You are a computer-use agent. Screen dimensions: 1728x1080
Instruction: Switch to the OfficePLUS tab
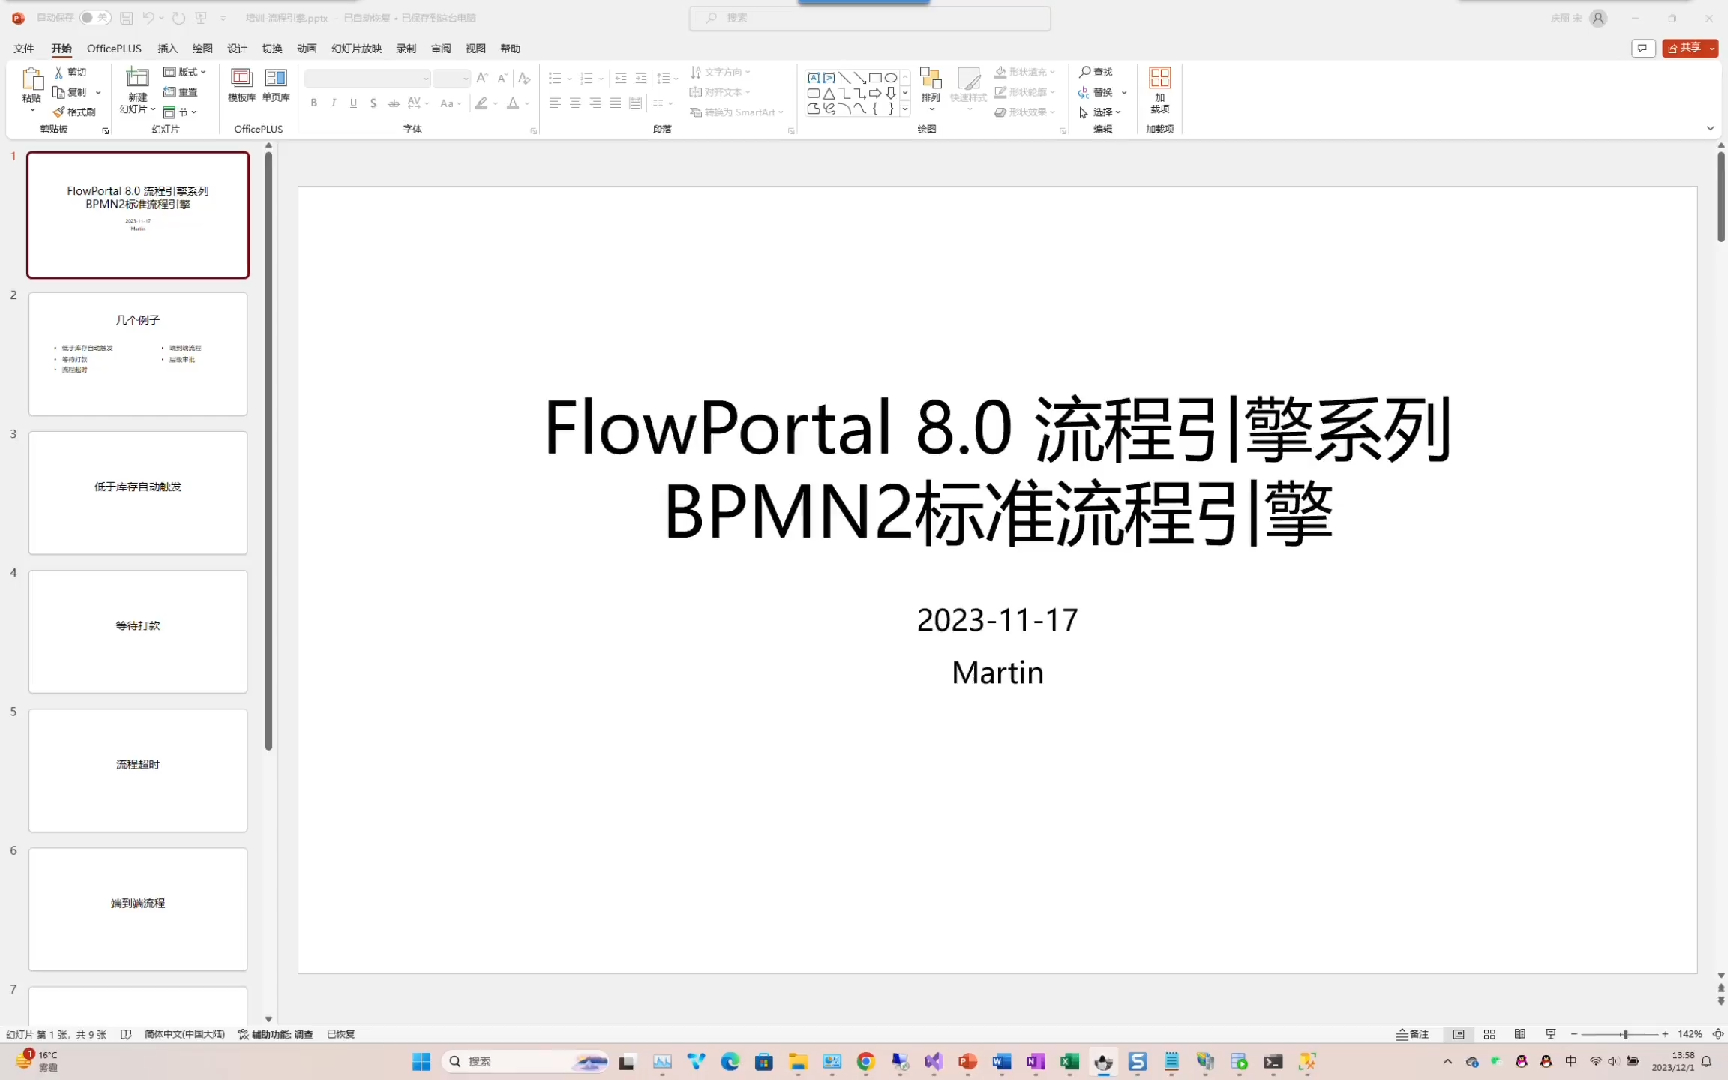click(114, 48)
